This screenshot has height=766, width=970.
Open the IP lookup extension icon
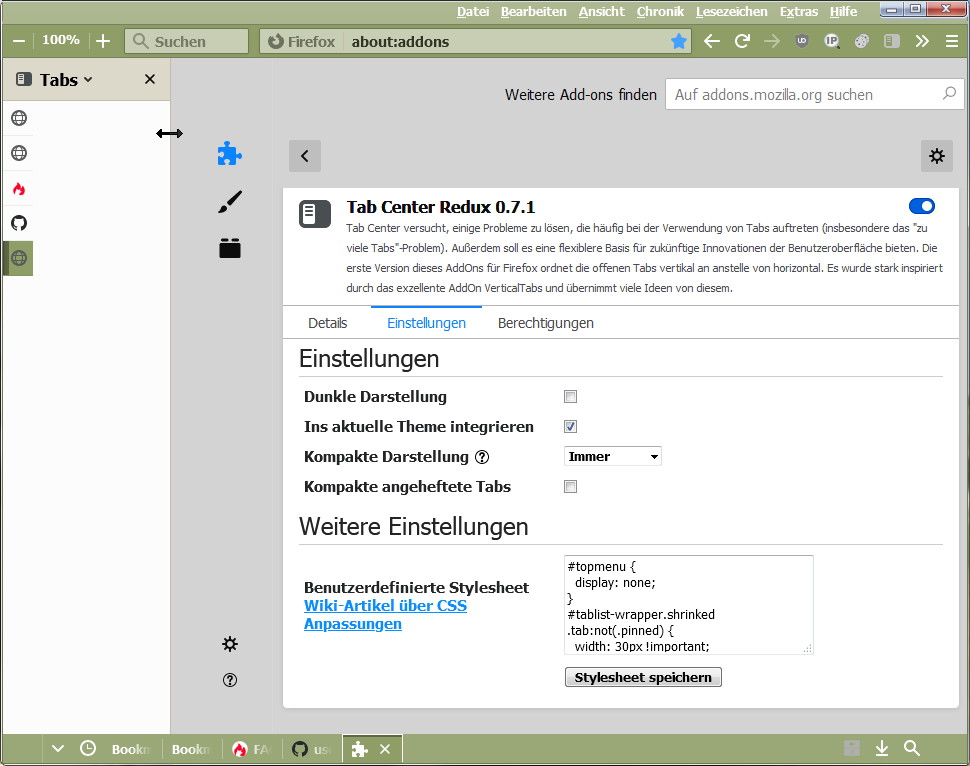click(831, 41)
